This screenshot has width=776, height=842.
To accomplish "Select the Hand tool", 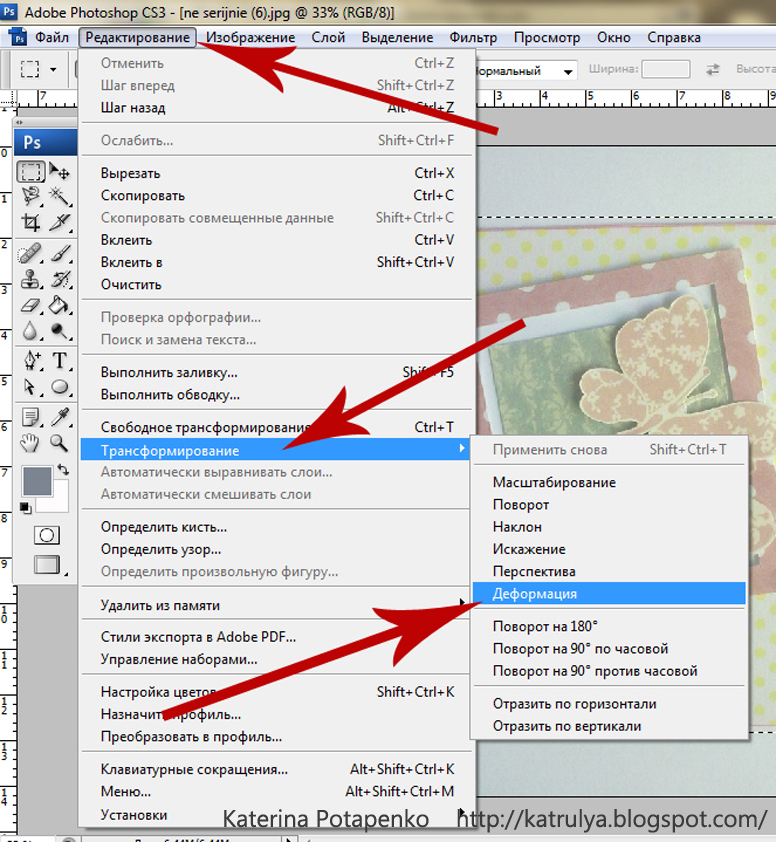I will pyautogui.click(x=31, y=443).
